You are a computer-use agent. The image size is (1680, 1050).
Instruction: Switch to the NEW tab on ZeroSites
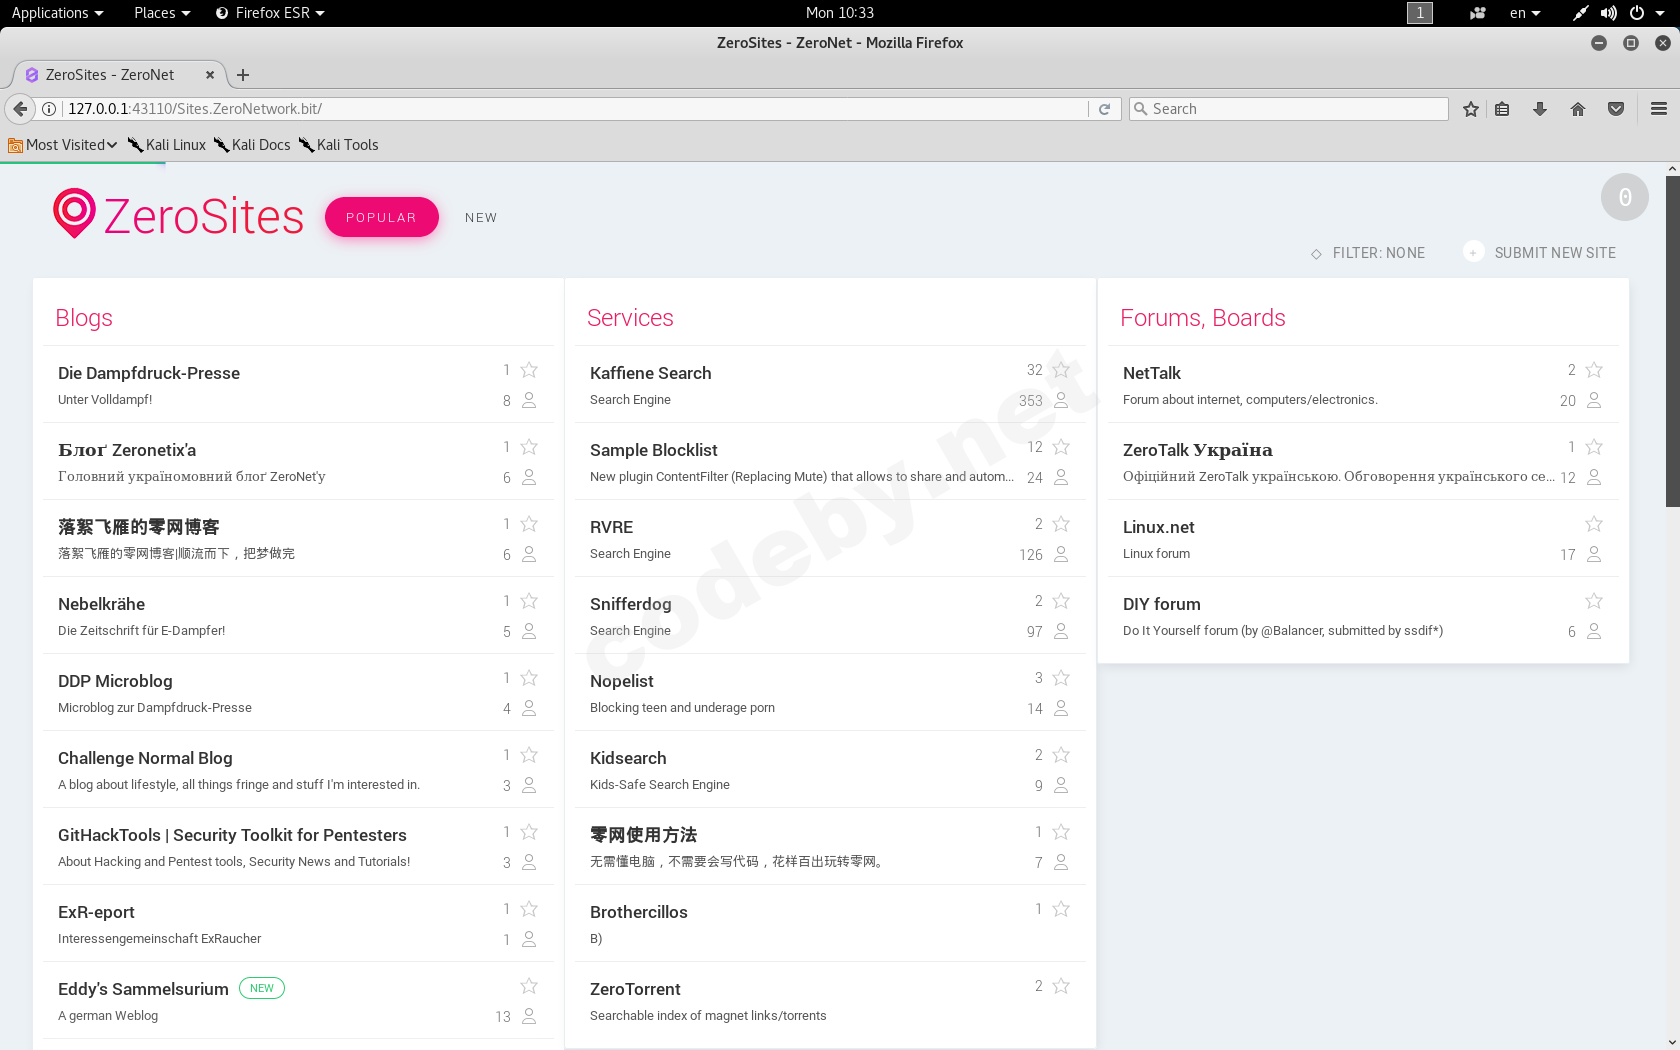[481, 217]
